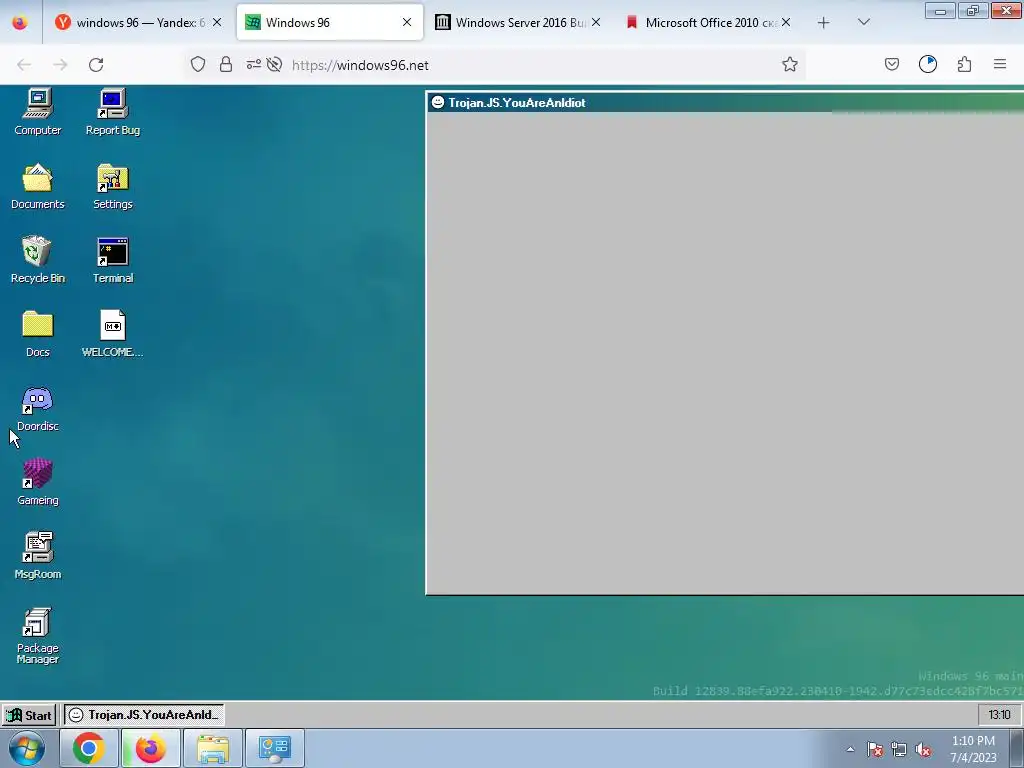The image size is (1024, 768).
Task: Launch the Gameing shortcut icon
Action: [38, 482]
